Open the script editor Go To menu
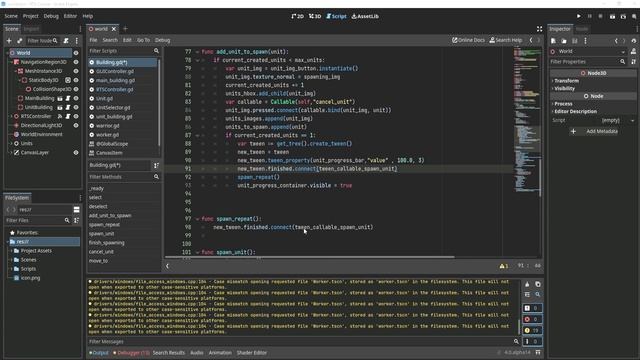The height and width of the screenshot is (360, 640). click(143, 40)
